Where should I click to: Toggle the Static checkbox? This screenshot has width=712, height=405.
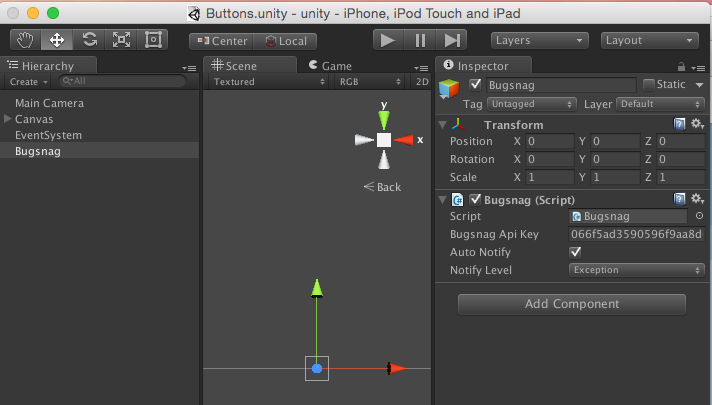tap(649, 84)
